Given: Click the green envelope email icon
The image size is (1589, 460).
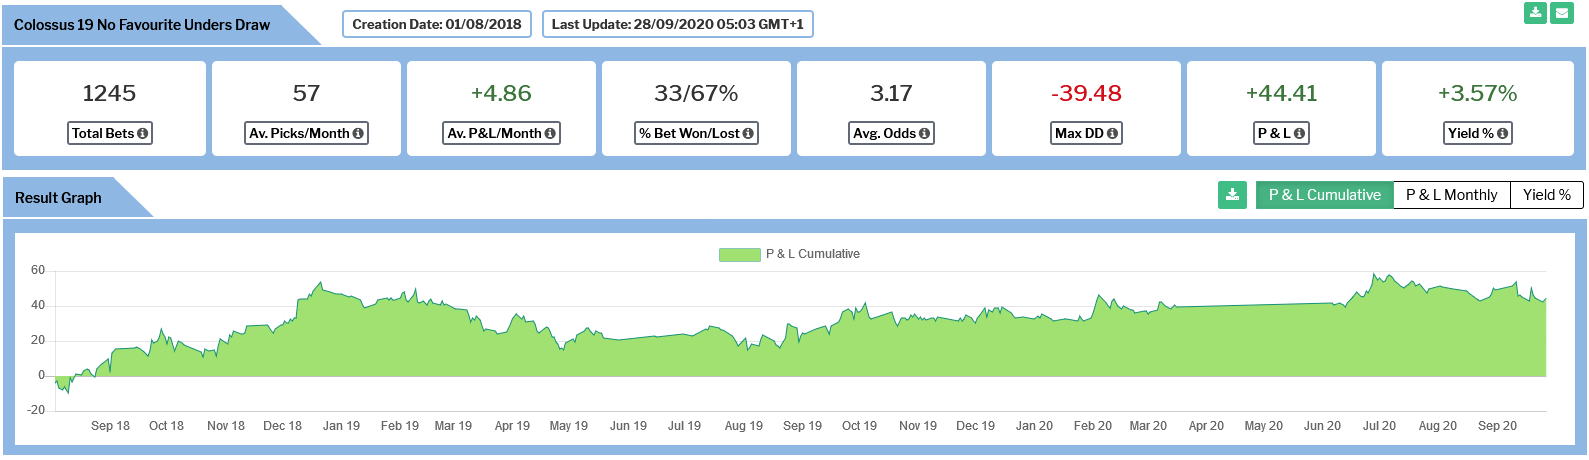Looking at the screenshot, I should point(1561,13).
